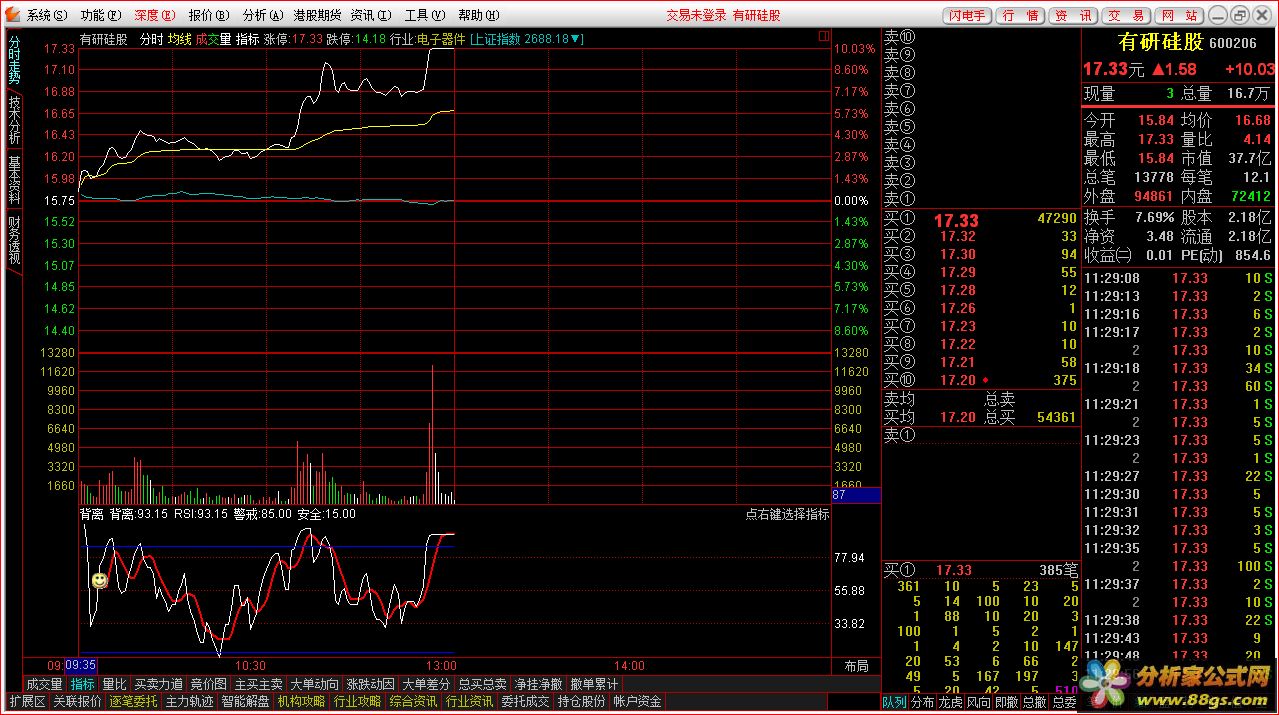Switch to the 量比 tab

[x=115, y=684]
